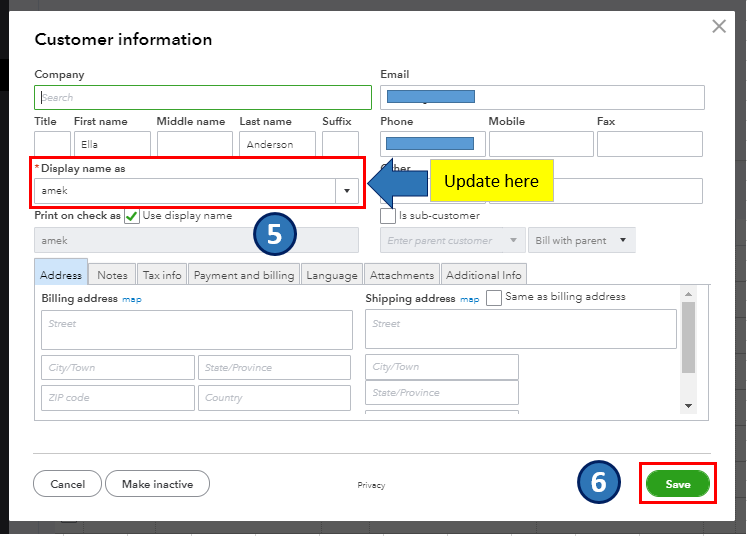The image size is (747, 536).
Task: Click the First name field containing Ella
Action: coord(112,144)
